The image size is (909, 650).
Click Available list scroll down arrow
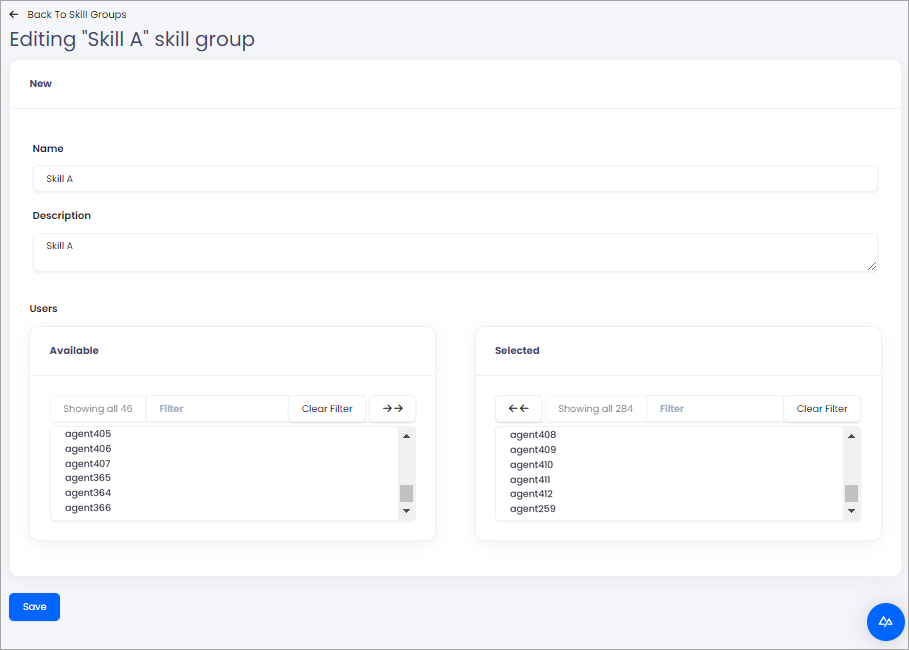tap(406, 511)
